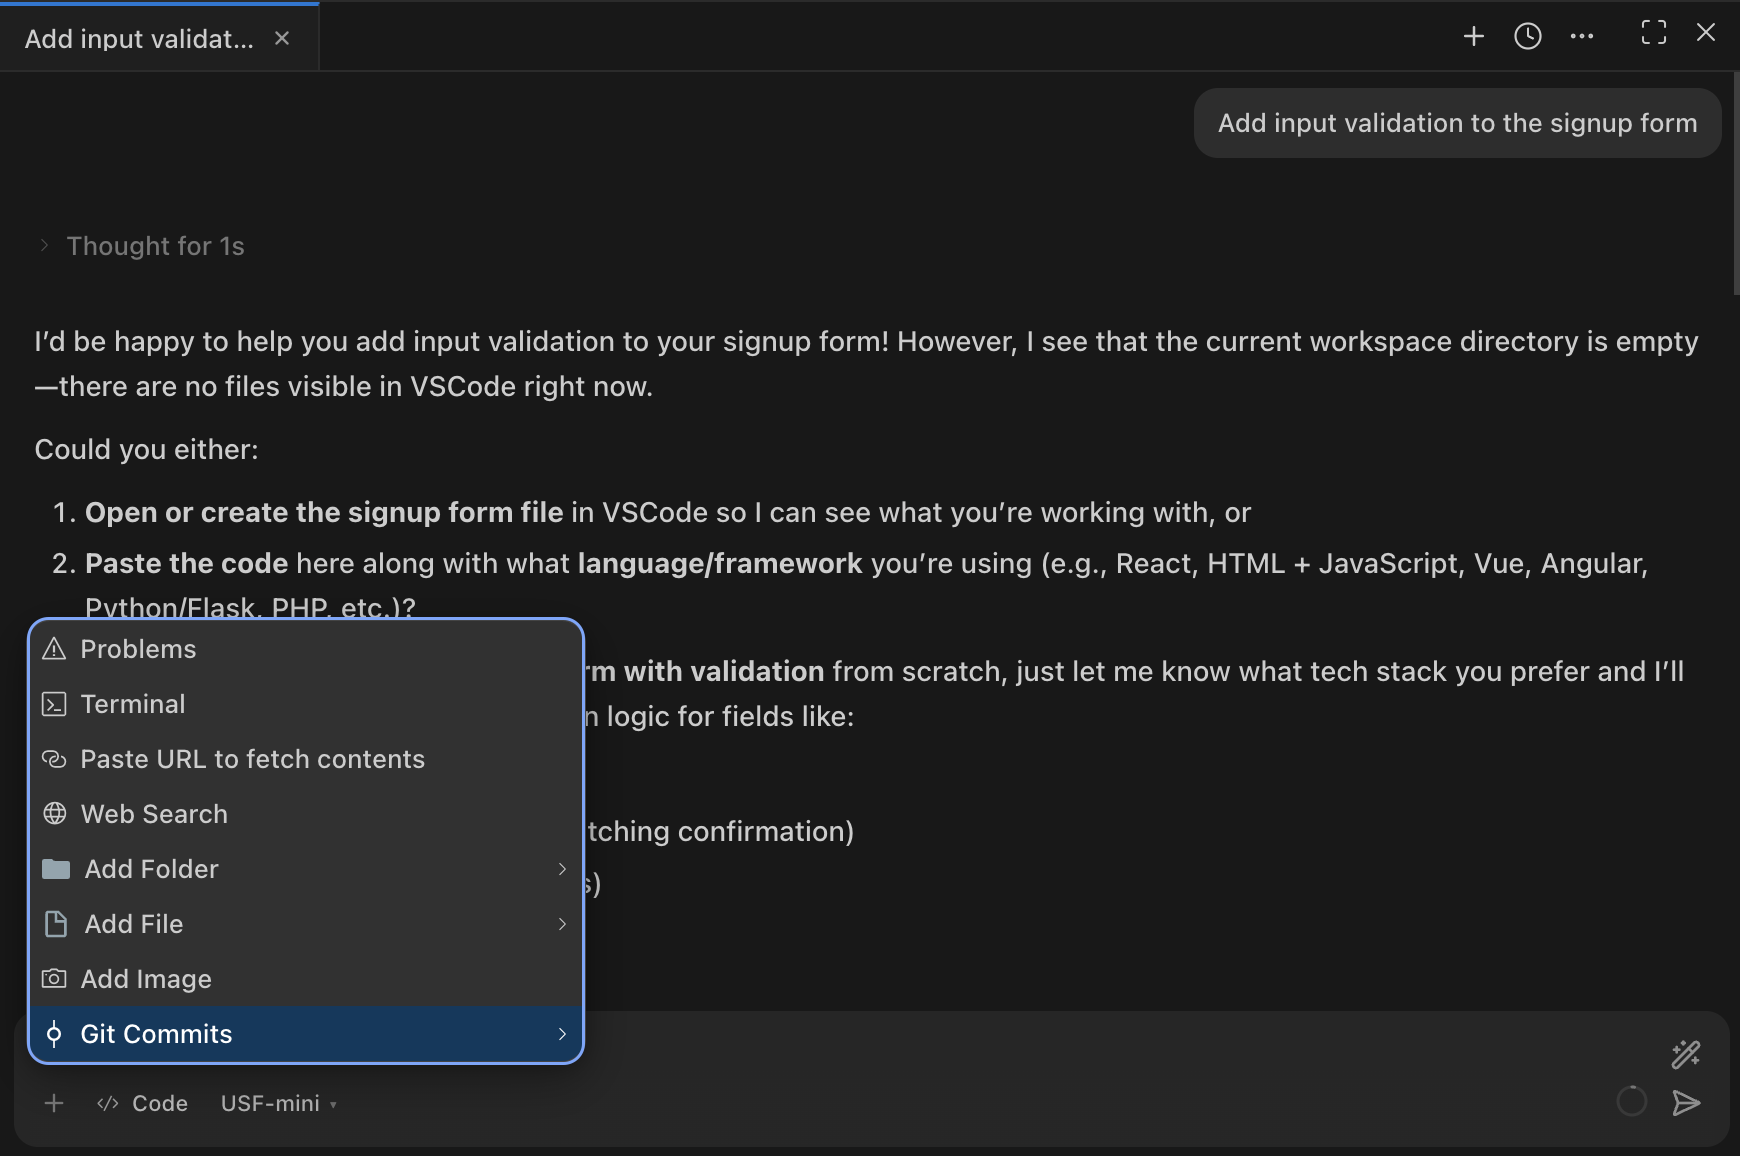Screen dimensions: 1740x1156
Task: Open the Add Folder submenu
Action: point(306,869)
